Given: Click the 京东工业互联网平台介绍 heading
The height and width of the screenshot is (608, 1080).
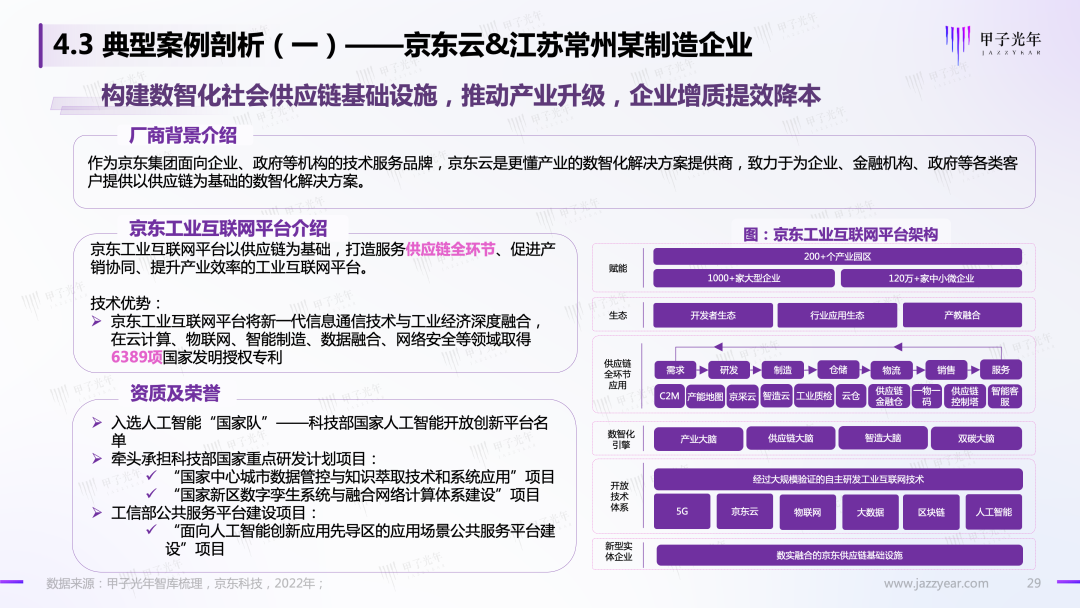Looking at the screenshot, I should [228, 229].
